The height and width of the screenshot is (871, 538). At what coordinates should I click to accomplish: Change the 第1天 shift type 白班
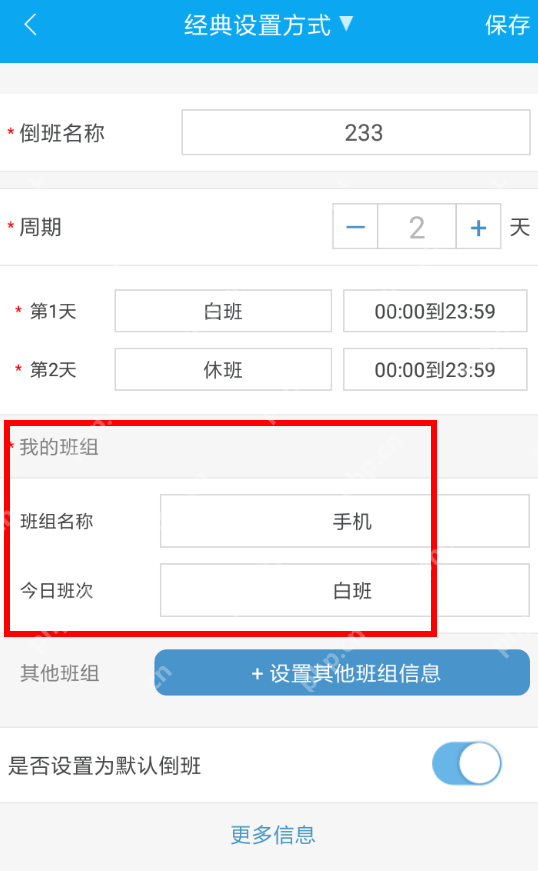click(x=223, y=311)
